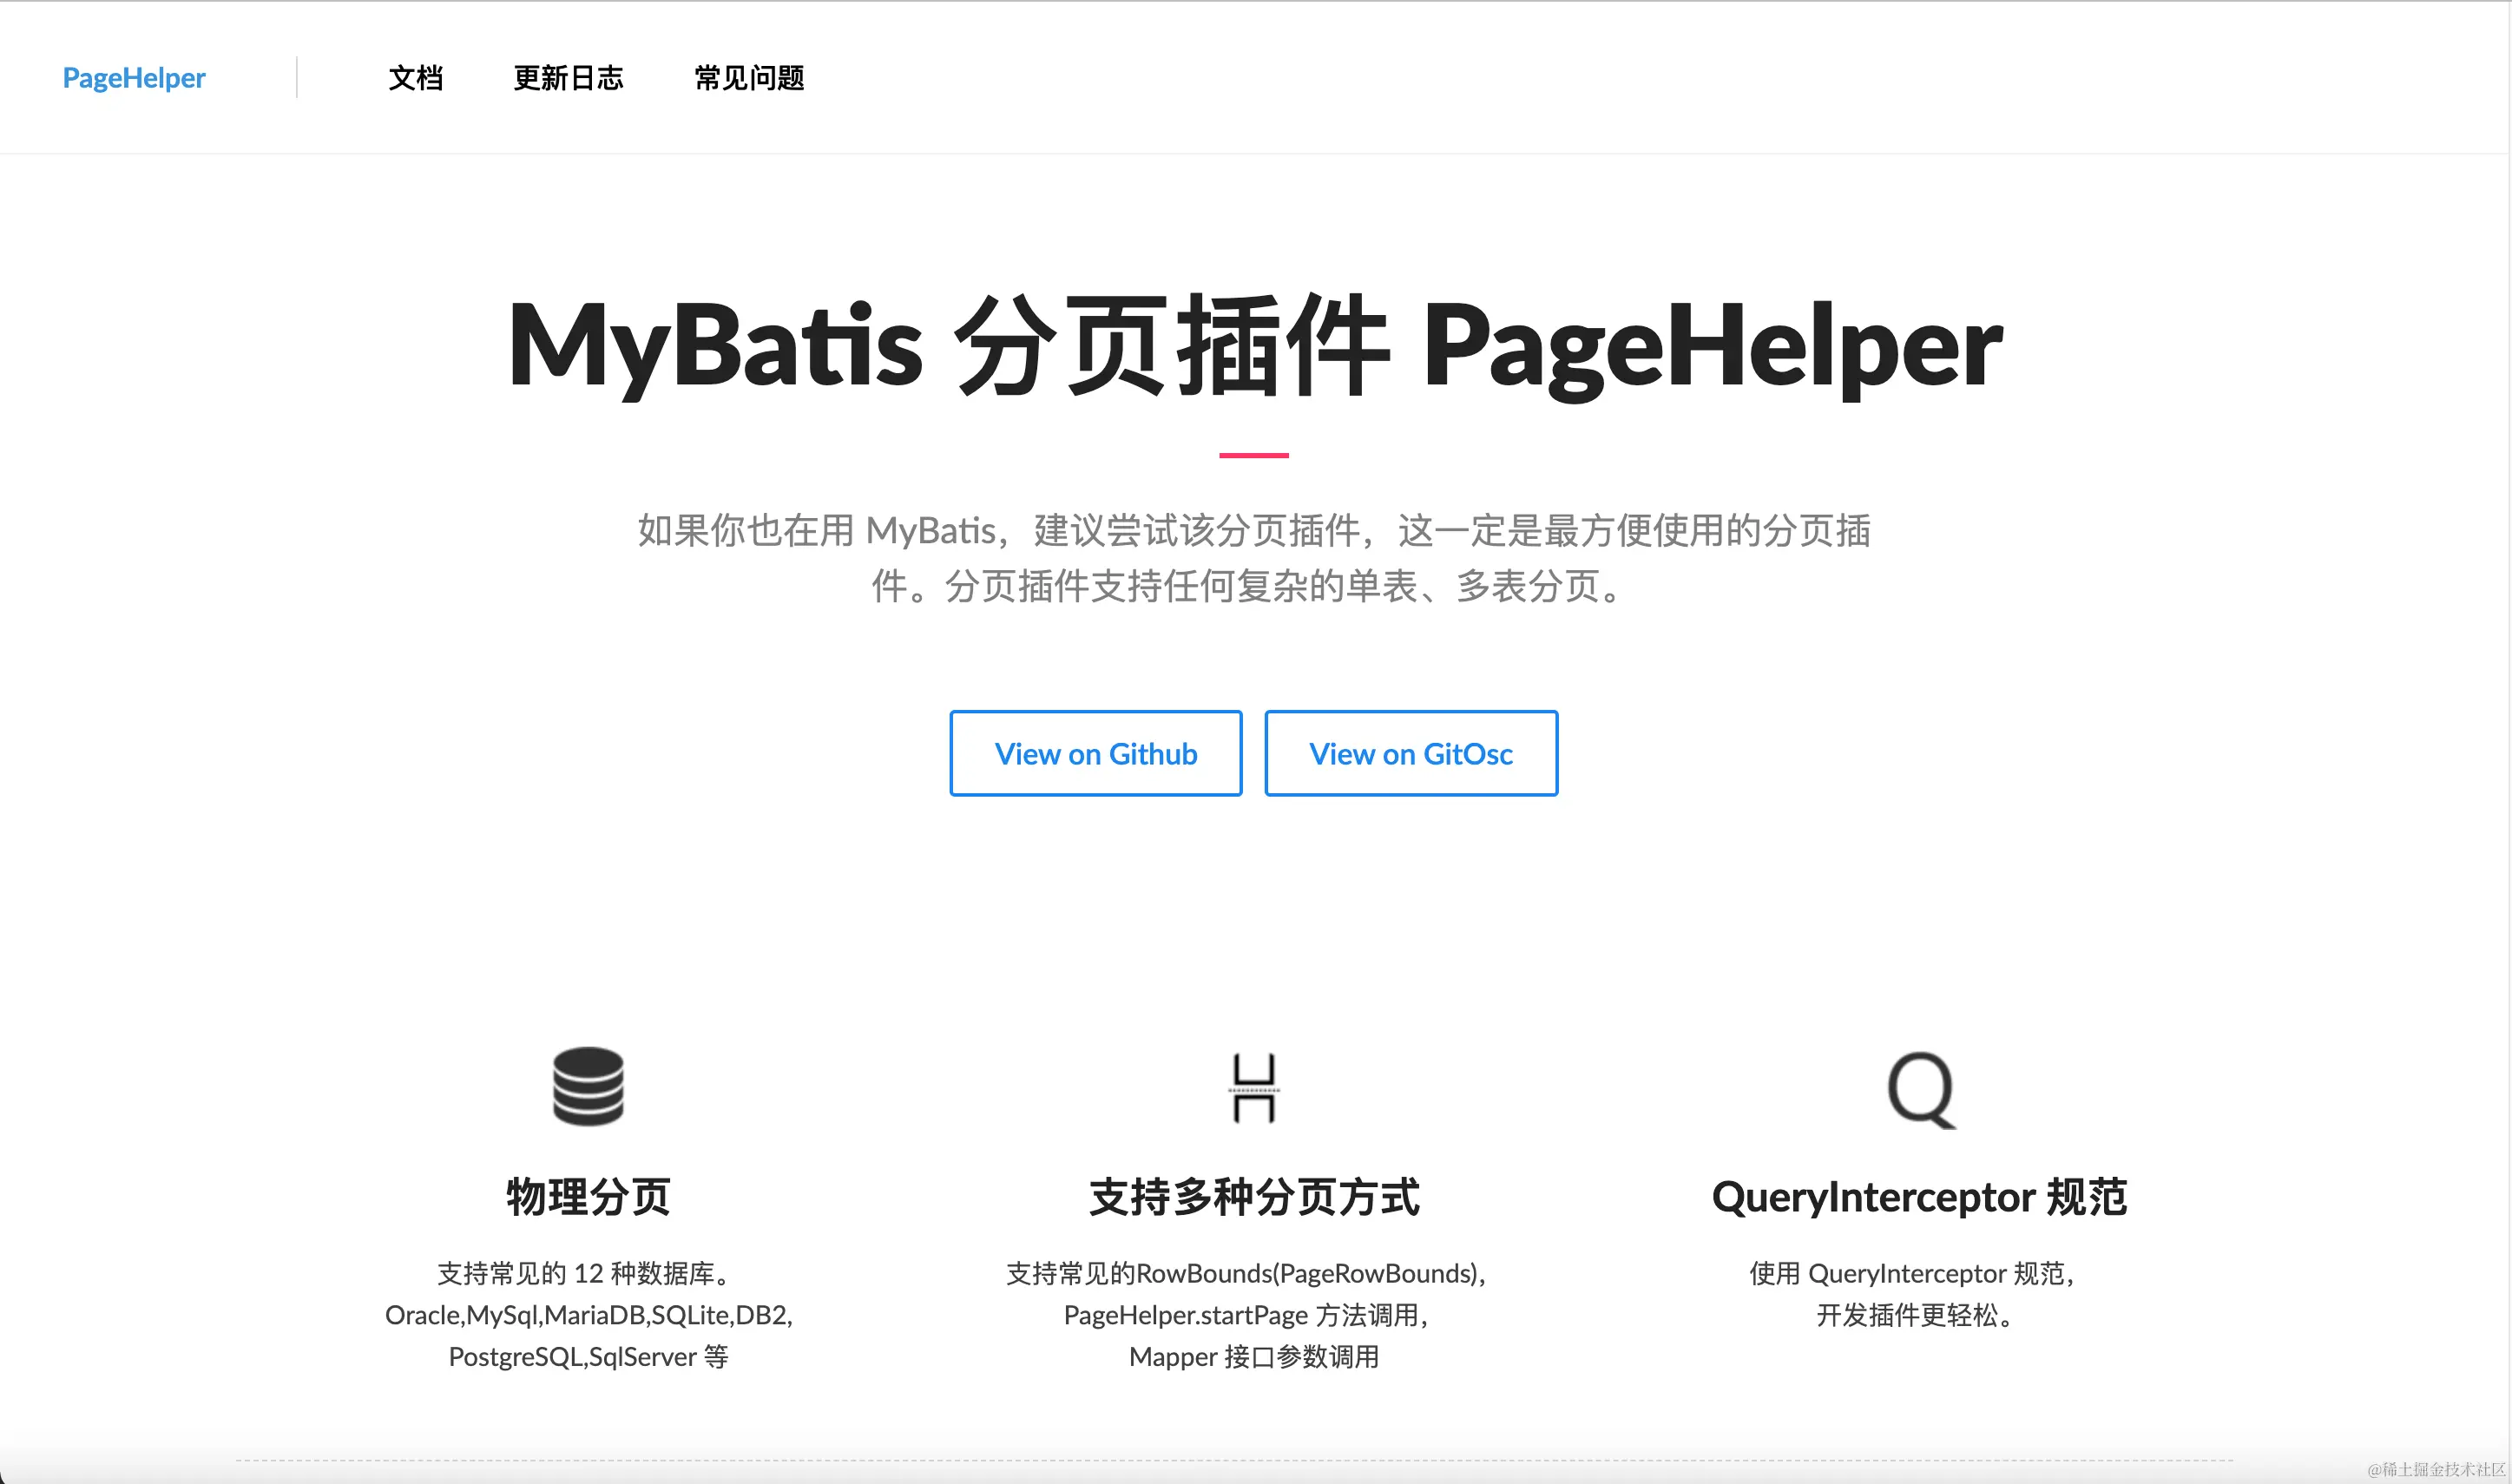Click the main heading MyBatis 分页插件 PageHelper
Screen dimensions: 2512x1484
coord(1254,346)
